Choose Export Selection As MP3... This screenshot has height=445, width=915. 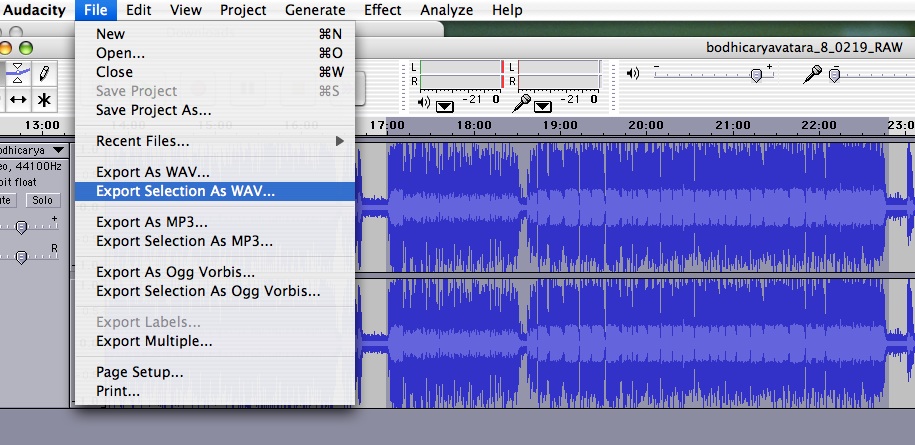coord(215,241)
